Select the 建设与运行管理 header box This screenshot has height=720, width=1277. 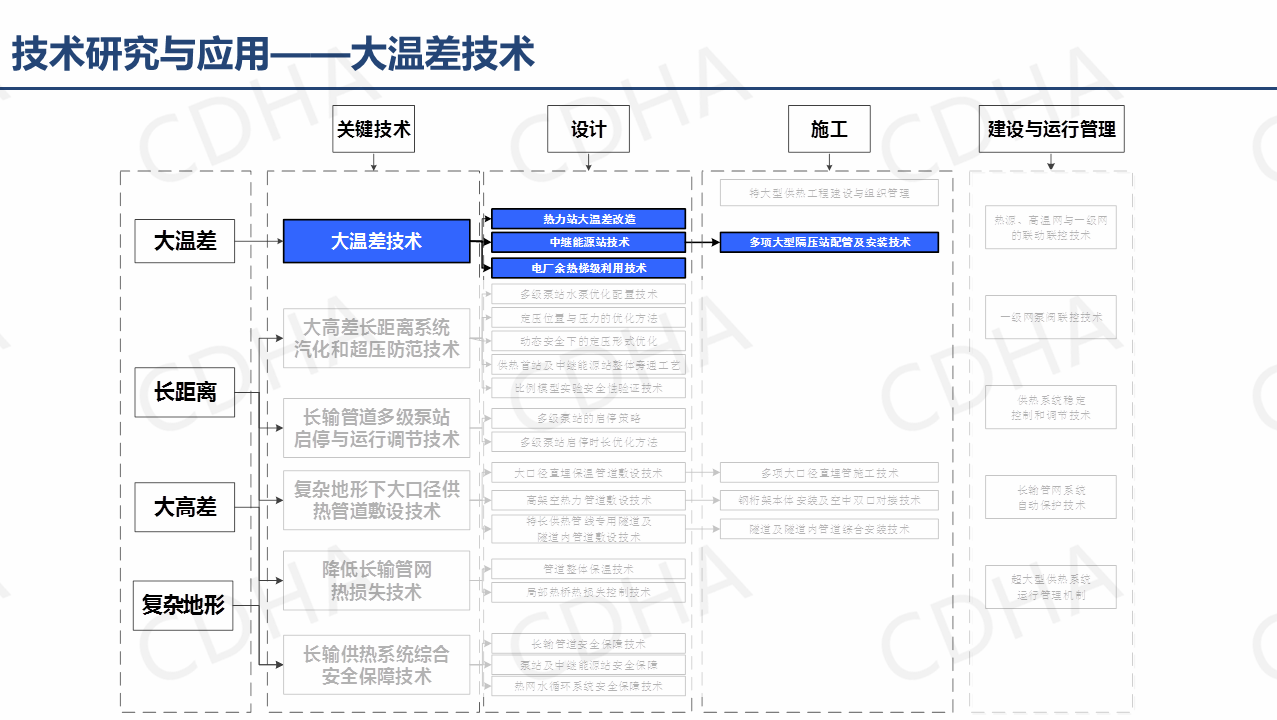[x=1051, y=130]
